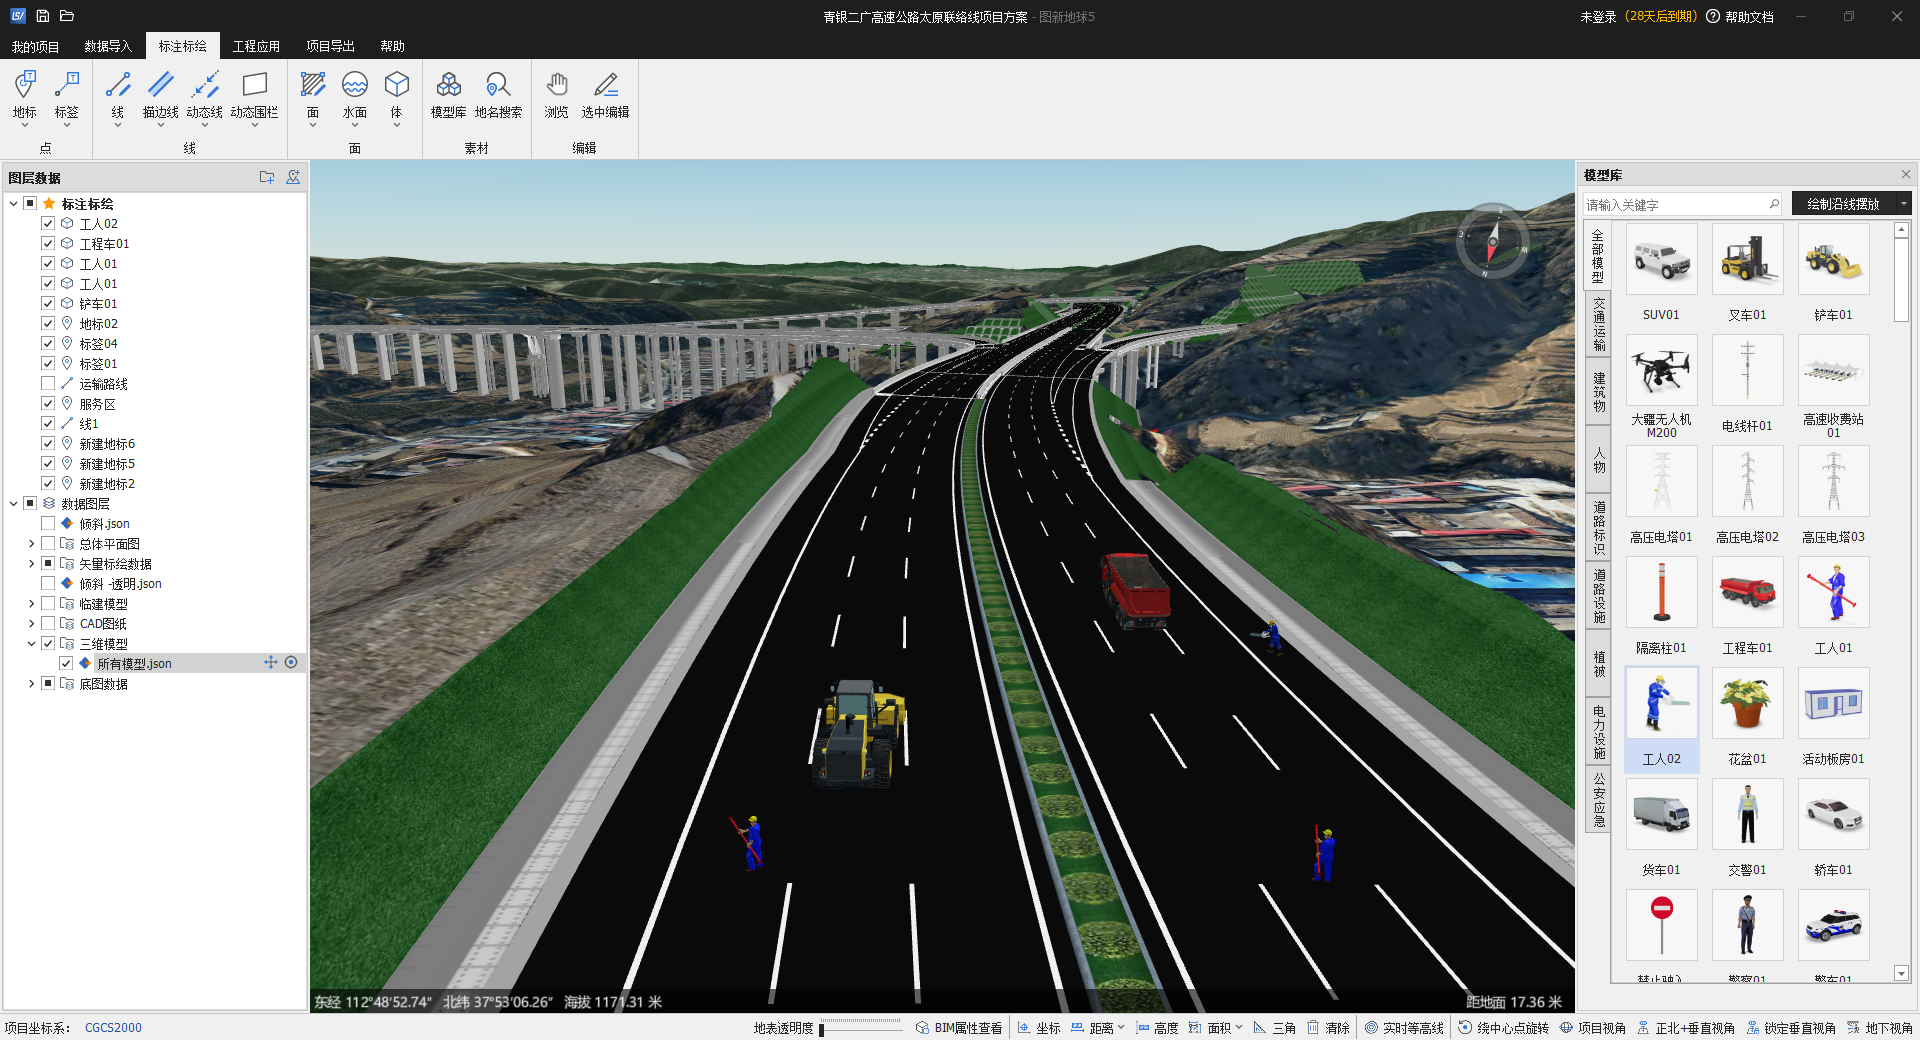This screenshot has height=1040, width=1920.
Task: Open the 模型库 model library
Action: 448,95
